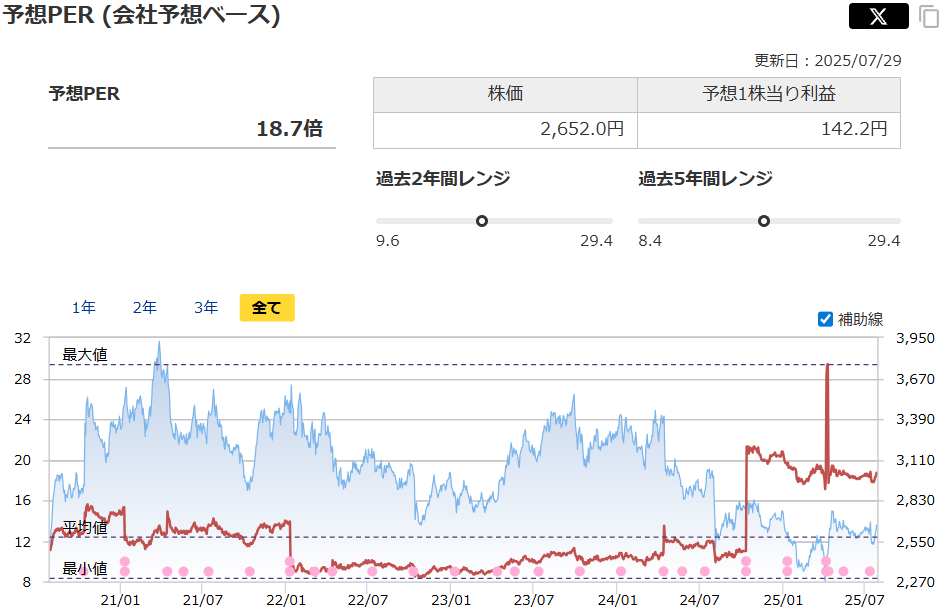Click the copy icon beside the X button
This screenshot has height=610, width=941.
[x=928, y=17]
